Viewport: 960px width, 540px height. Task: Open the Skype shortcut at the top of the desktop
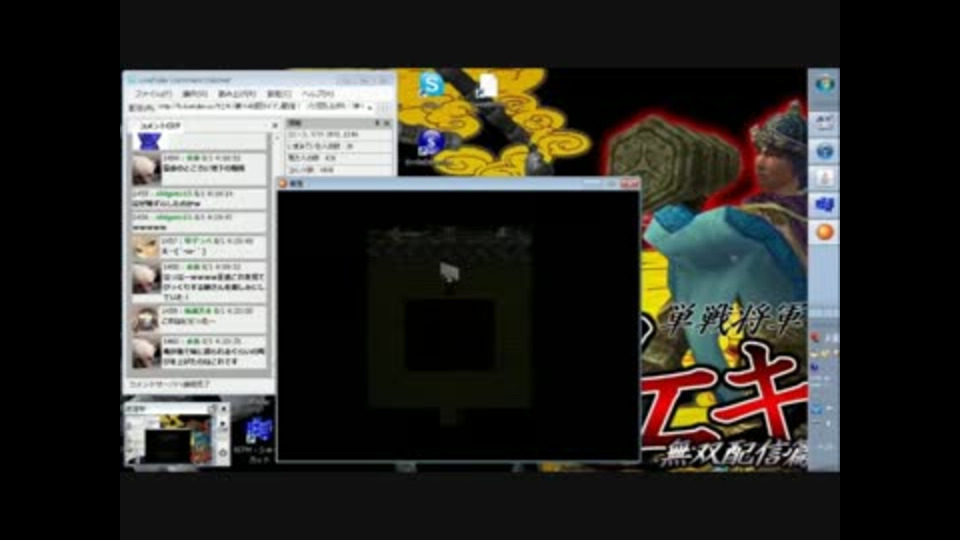click(431, 84)
